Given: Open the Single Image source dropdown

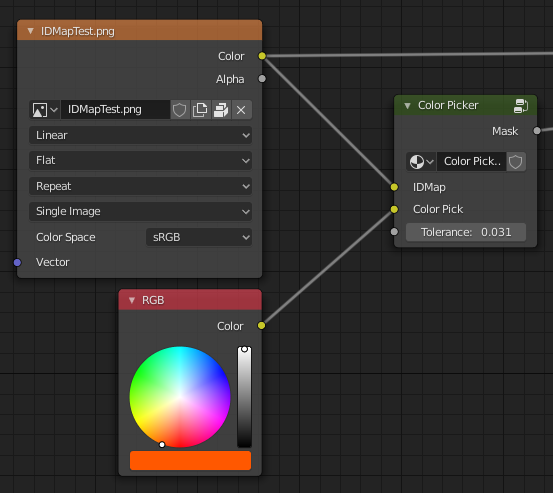Looking at the screenshot, I should 140,211.
